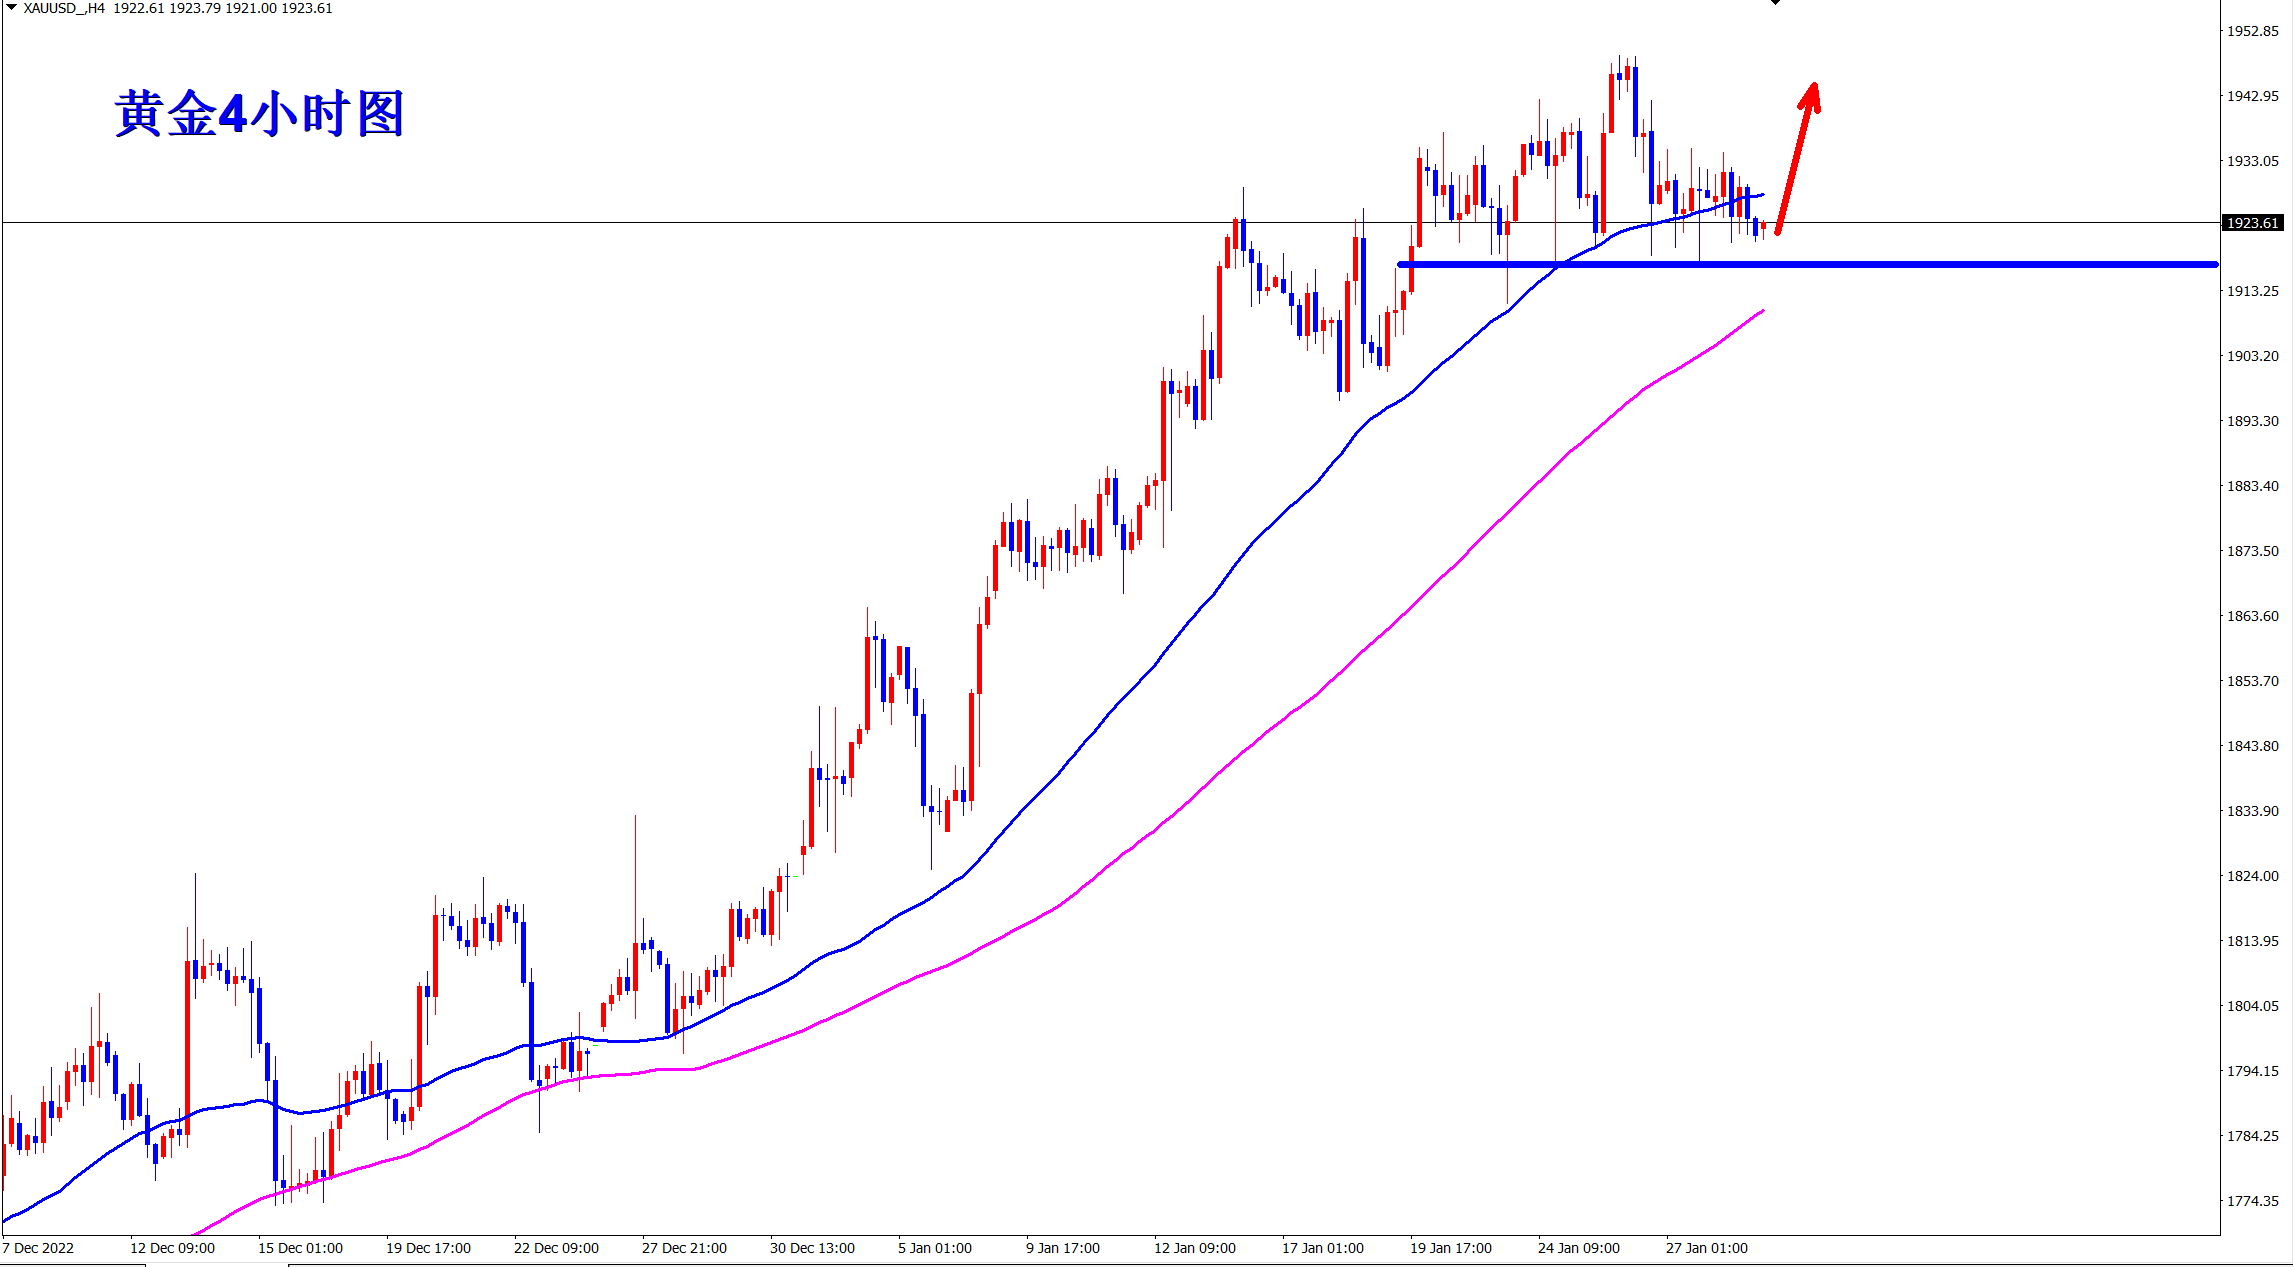The height and width of the screenshot is (1267, 2293).
Task: Click the 27 Jan 01:00 time label
Action: click(x=1706, y=1248)
